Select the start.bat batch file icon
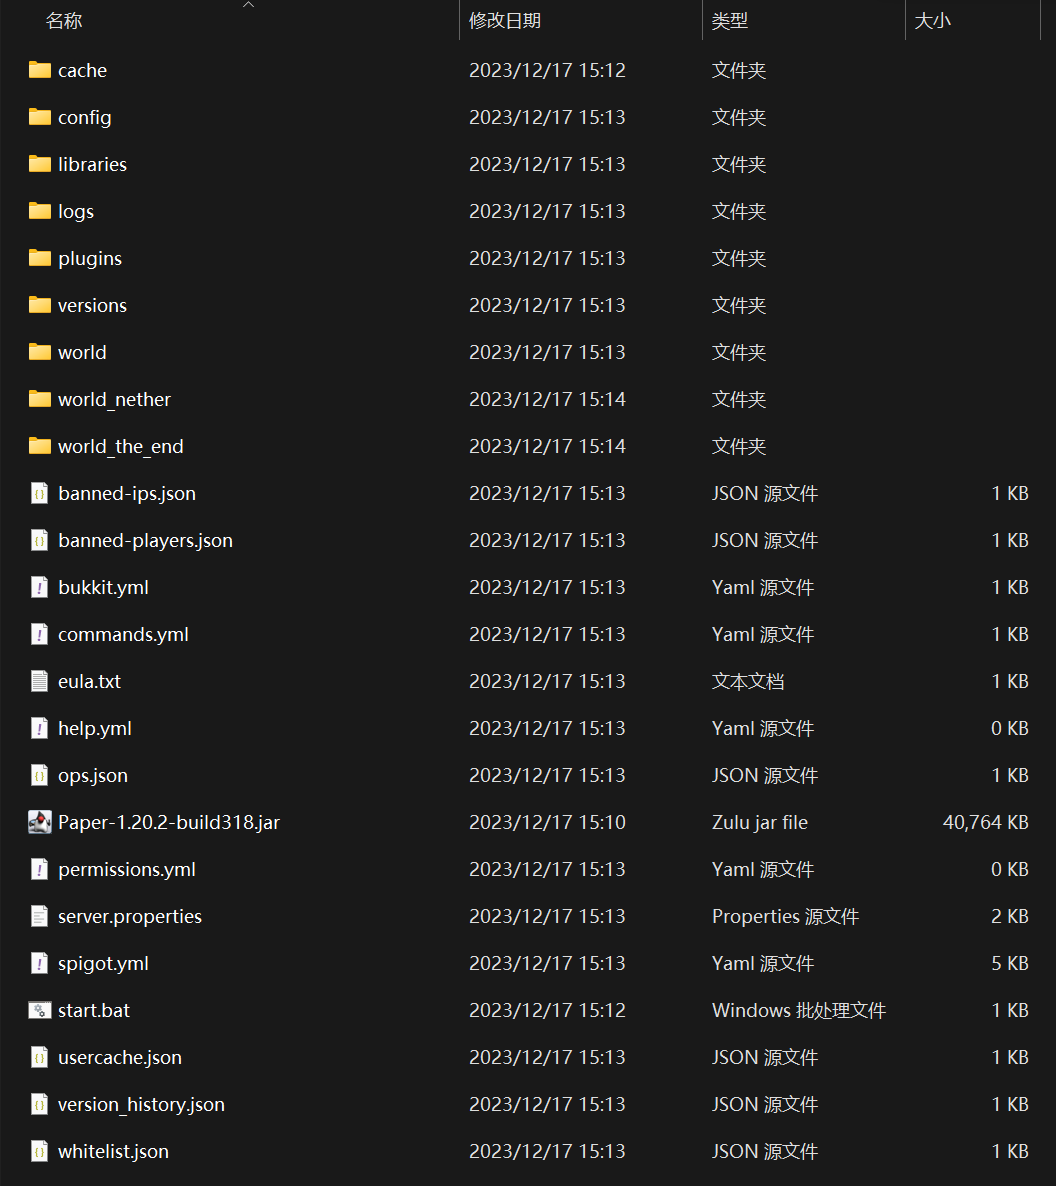 (39, 1010)
